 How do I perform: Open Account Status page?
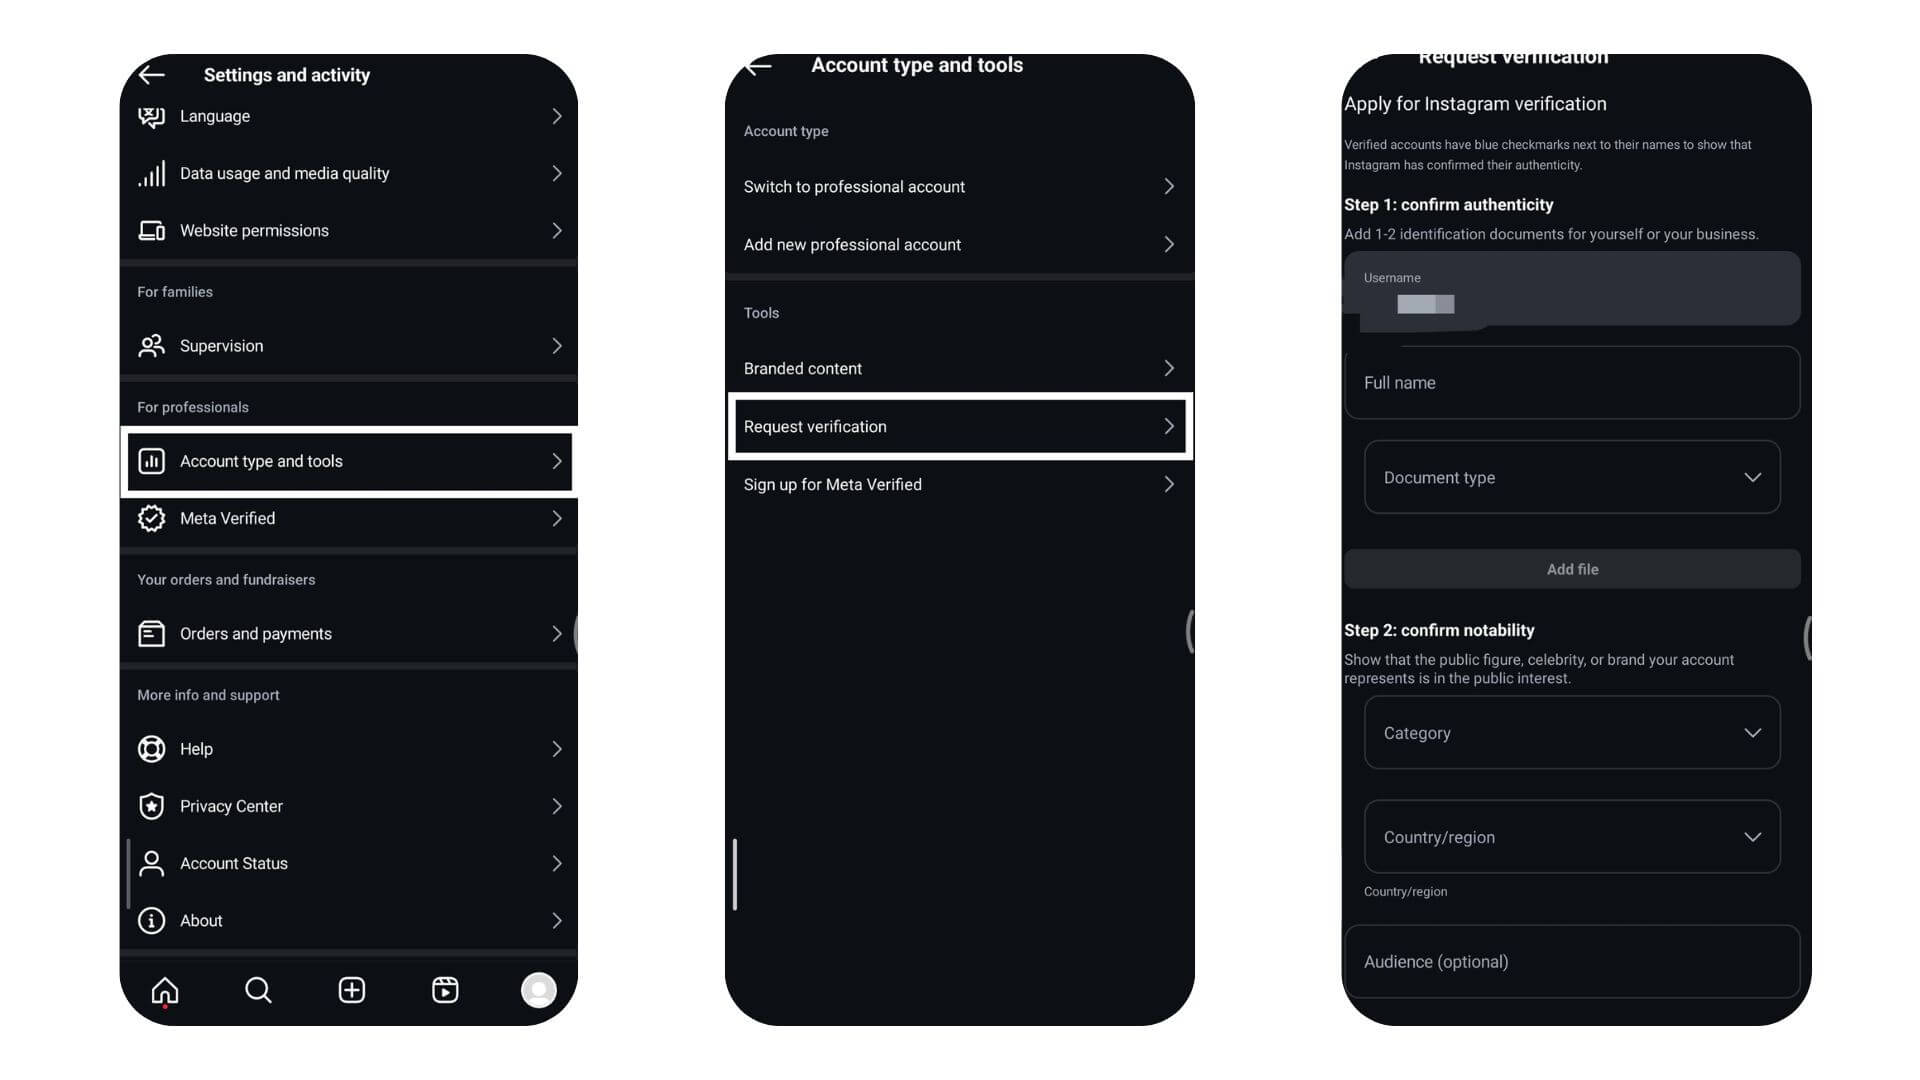point(348,862)
